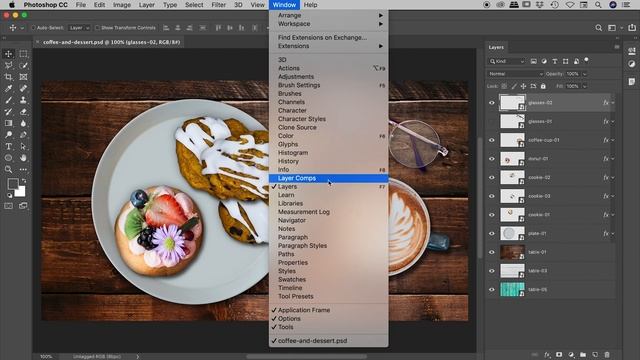Viewport: 640px width, 360px height.
Task: Click Create new group folder icon
Action: [583, 355]
